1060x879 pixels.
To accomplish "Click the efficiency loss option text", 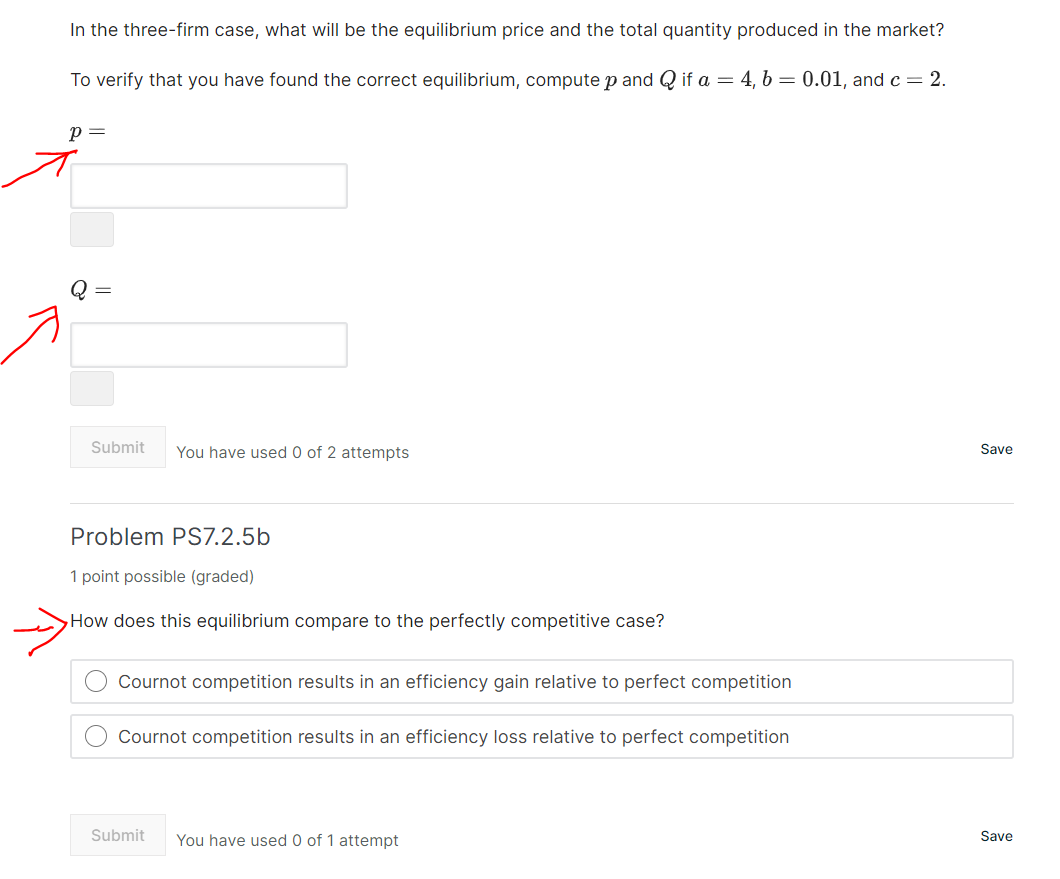I will (454, 736).
